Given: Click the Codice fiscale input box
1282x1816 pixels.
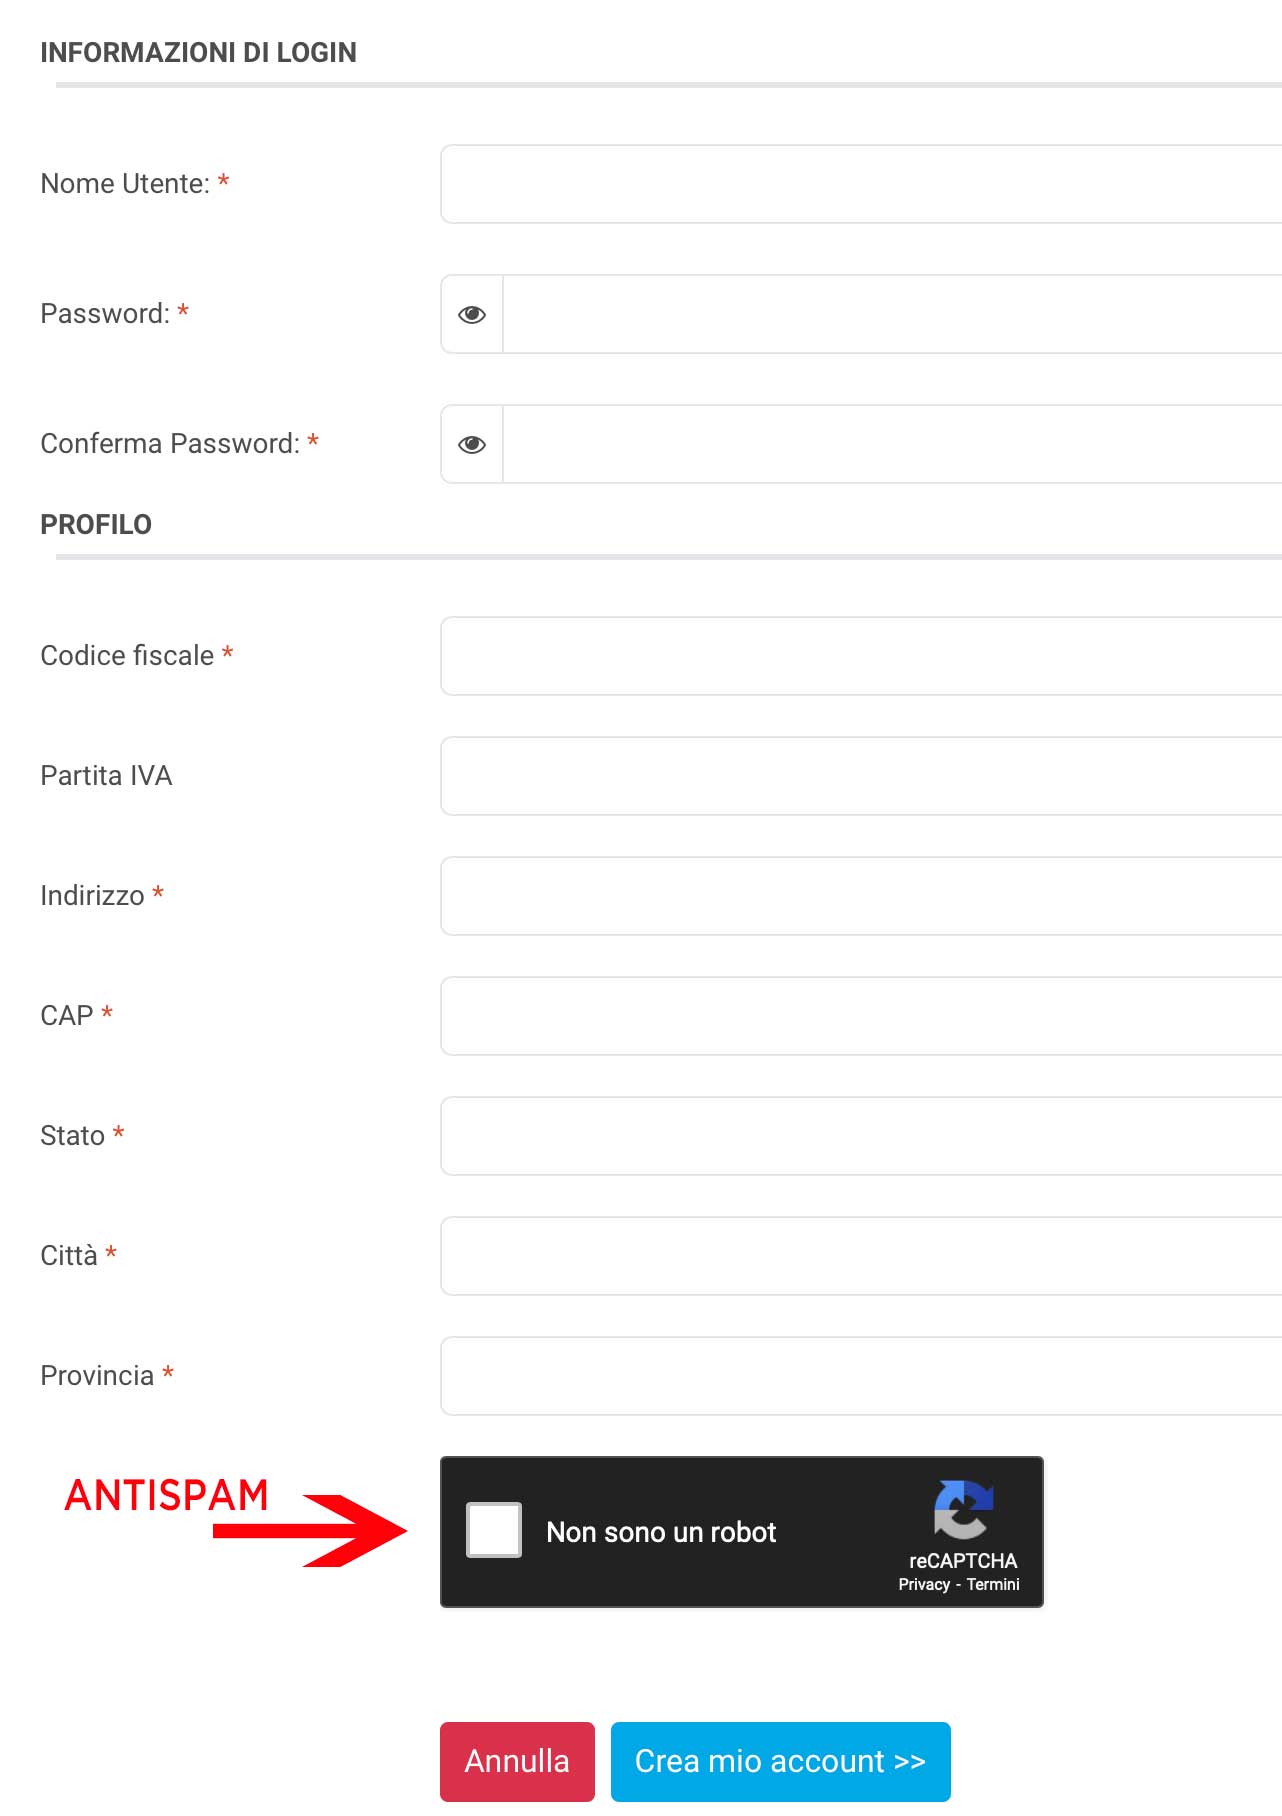Looking at the screenshot, I should coord(860,656).
